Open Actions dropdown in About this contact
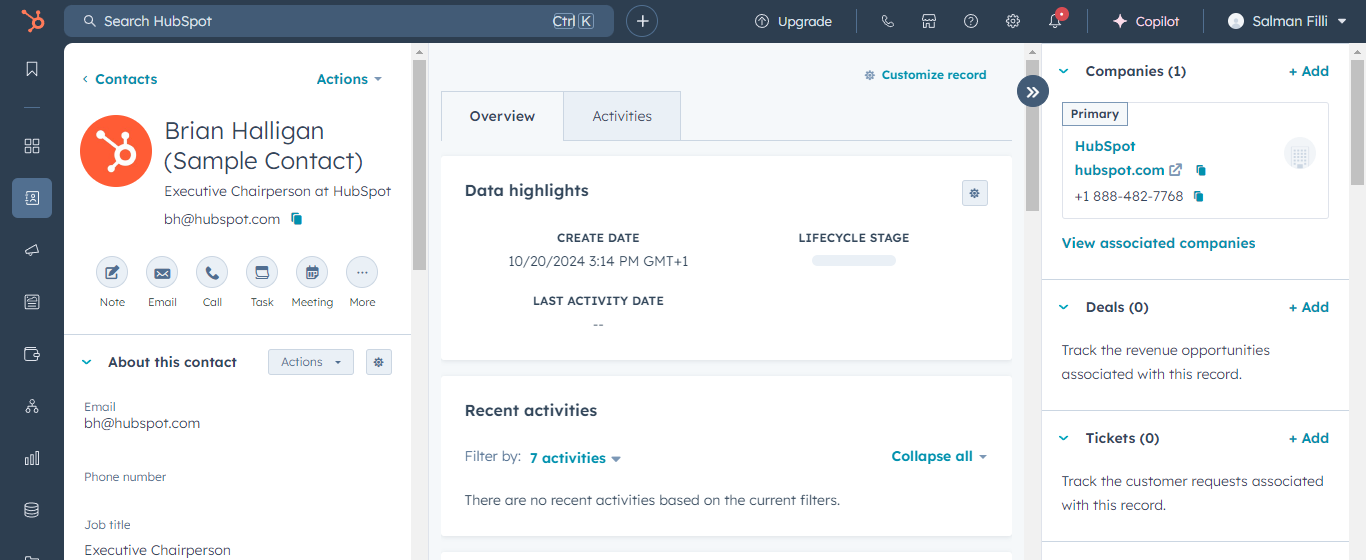The height and width of the screenshot is (560, 1366). (x=311, y=362)
